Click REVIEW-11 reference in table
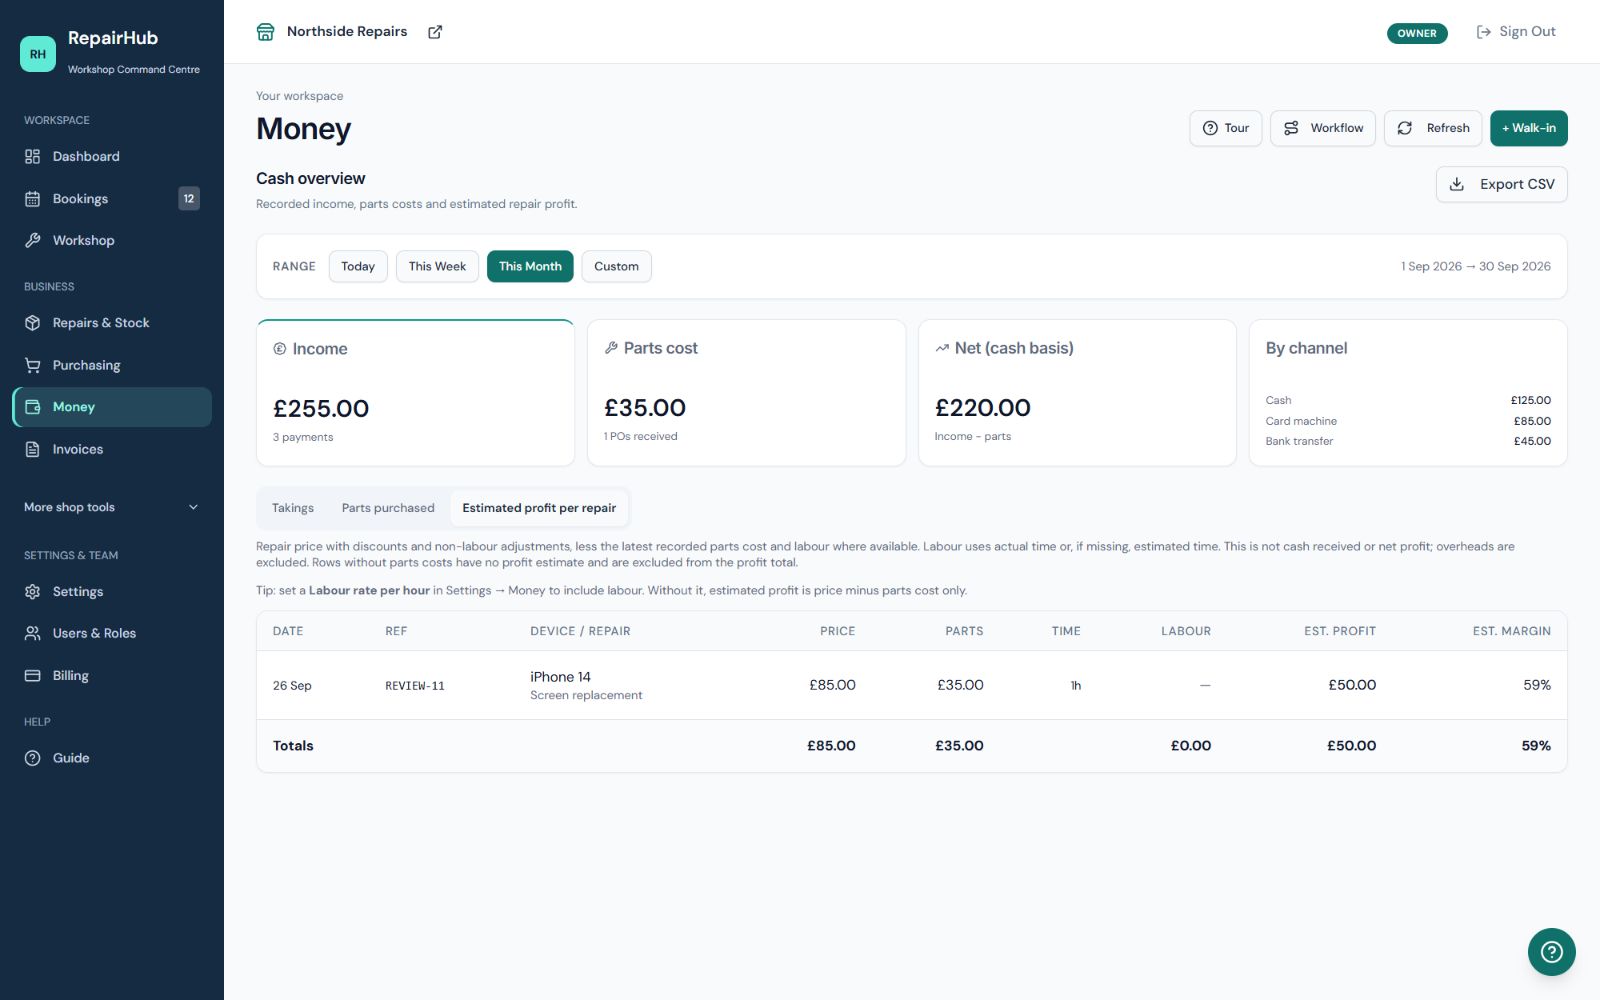The image size is (1600, 1000). [x=415, y=686]
